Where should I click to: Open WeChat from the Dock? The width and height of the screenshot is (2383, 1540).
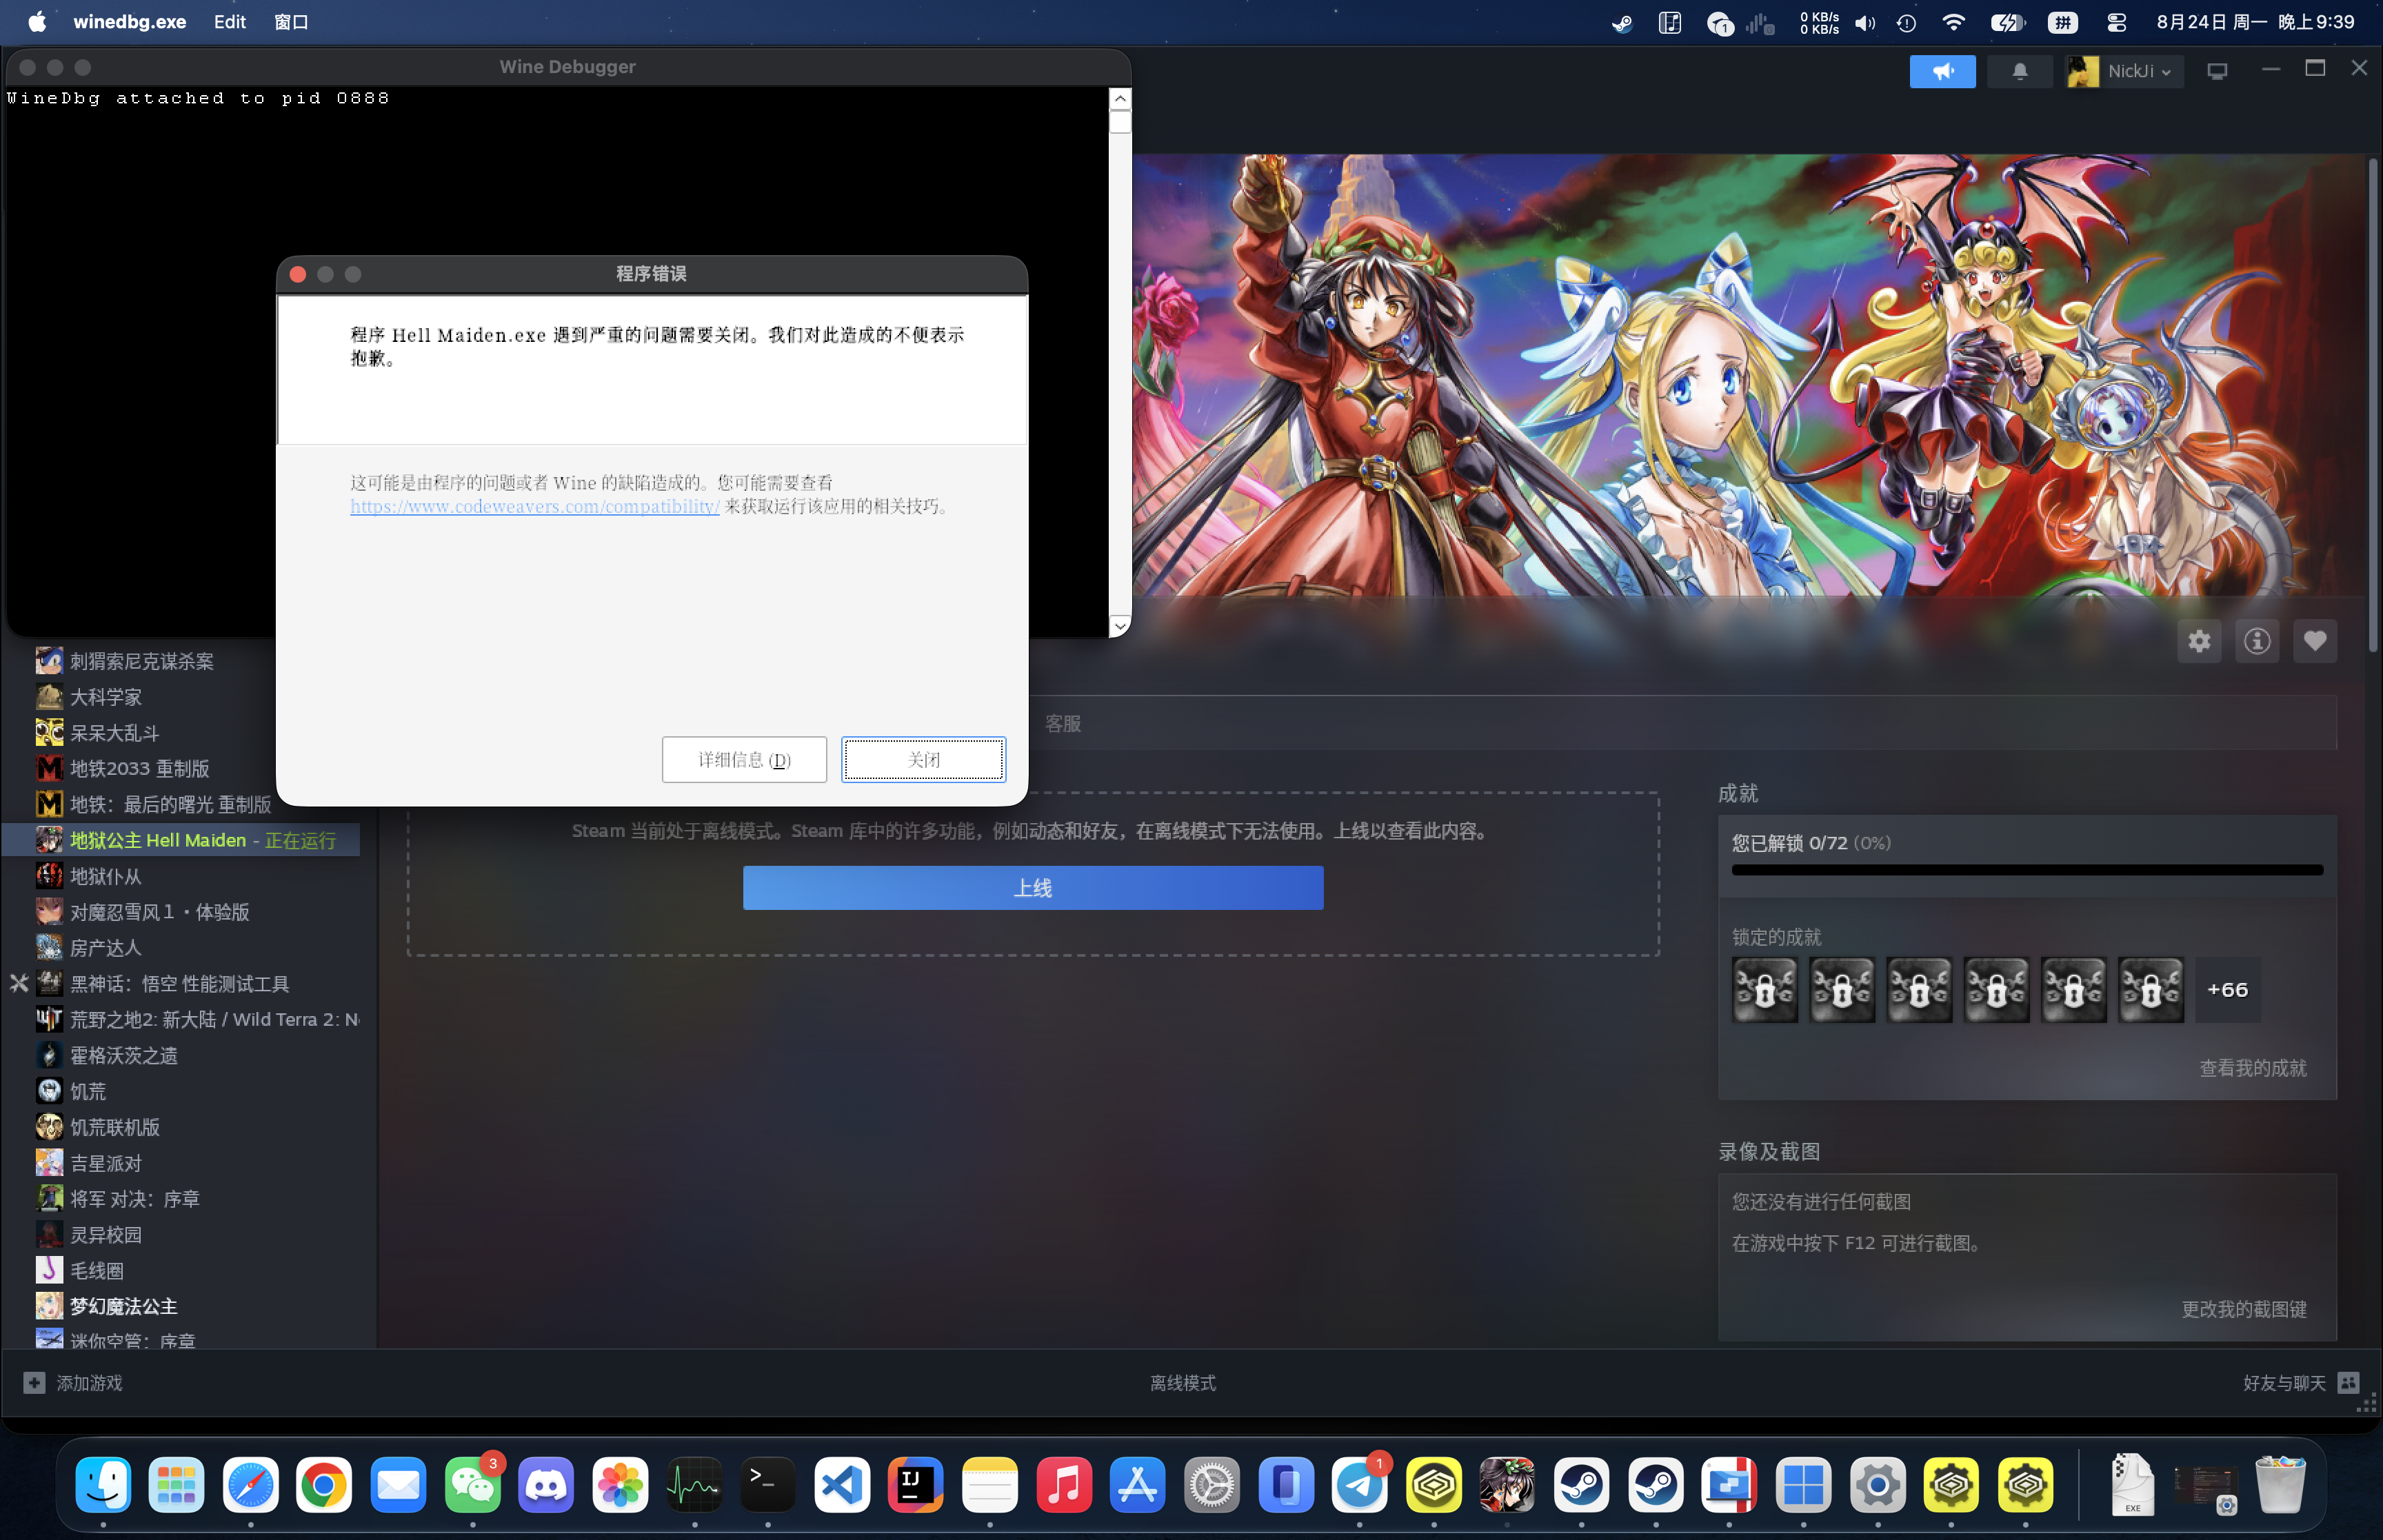point(472,1485)
